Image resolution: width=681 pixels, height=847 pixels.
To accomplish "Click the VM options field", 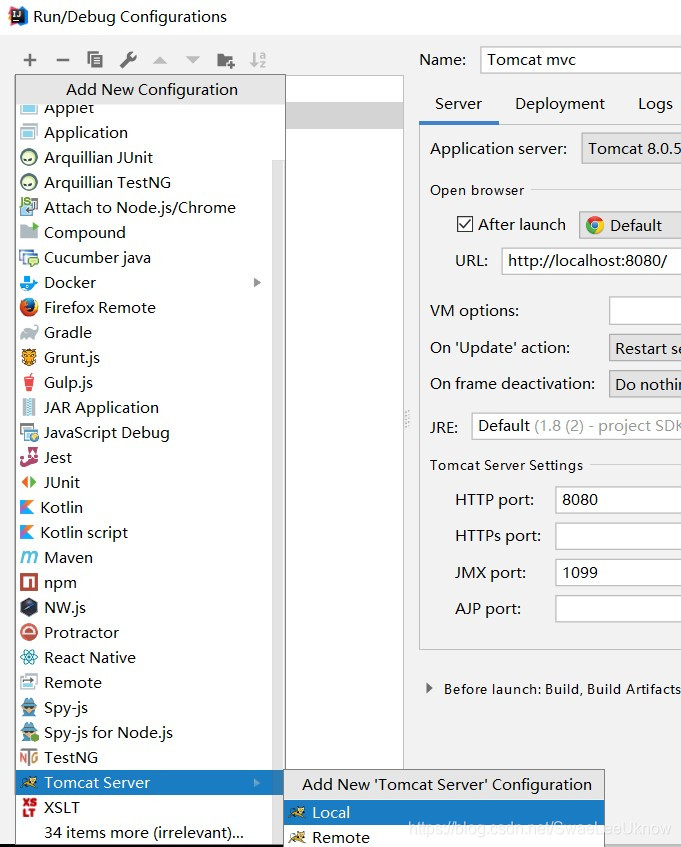I will pyautogui.click(x=645, y=311).
